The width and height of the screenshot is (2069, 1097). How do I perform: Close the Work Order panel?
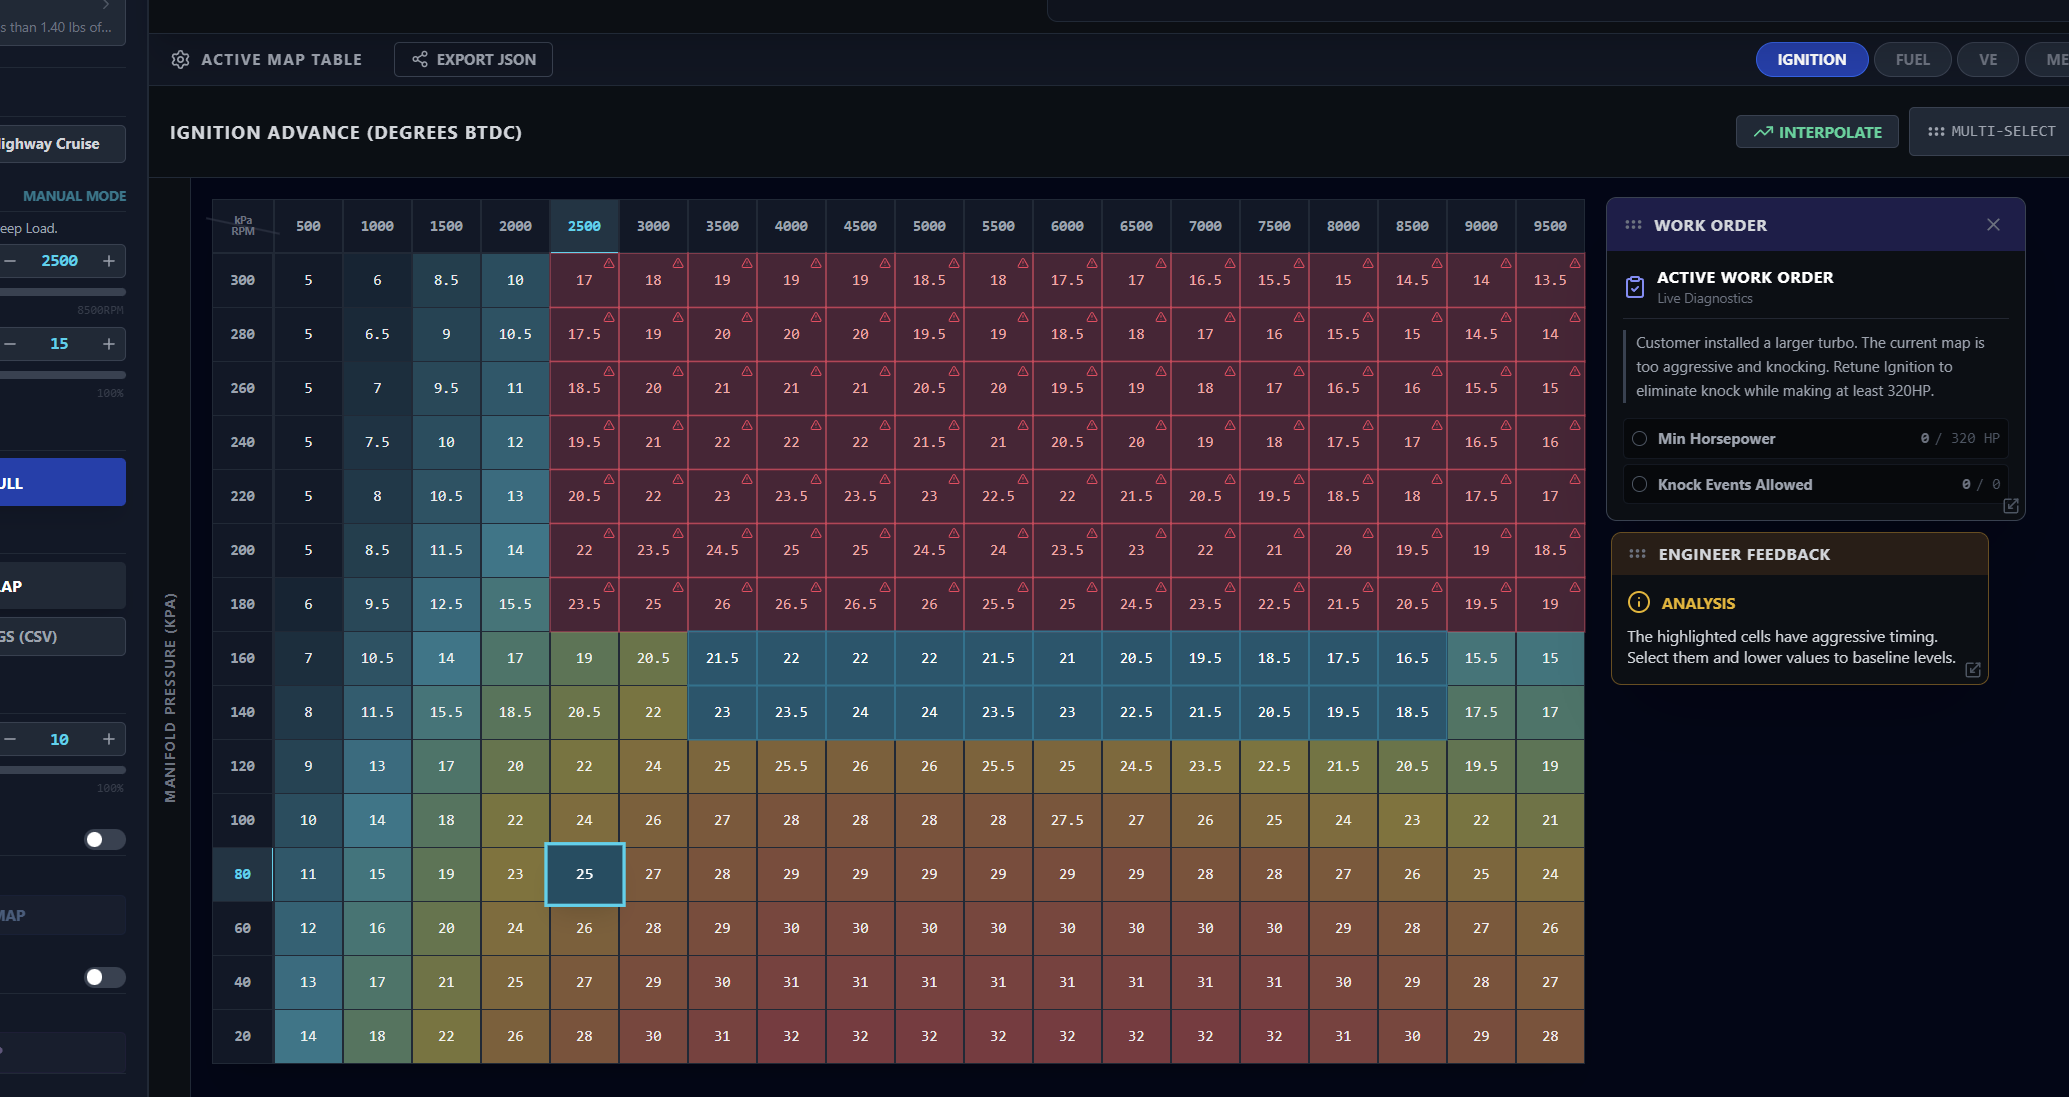point(1993,225)
